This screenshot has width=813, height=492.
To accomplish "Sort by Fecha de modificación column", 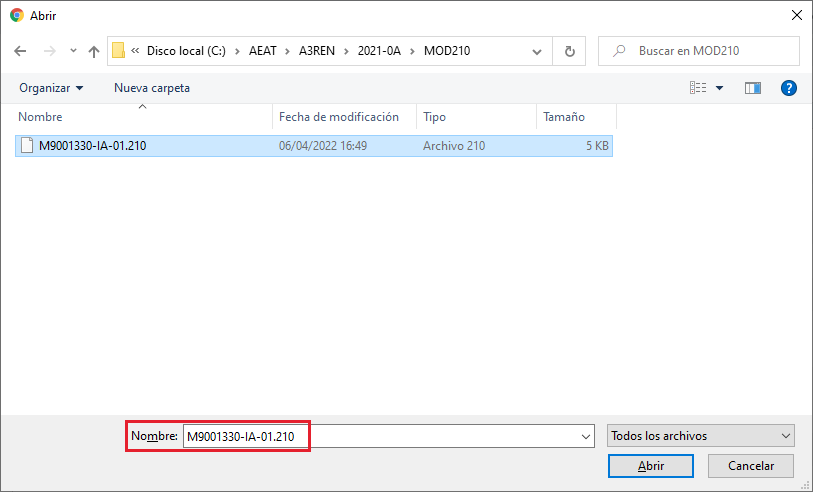I will (339, 117).
